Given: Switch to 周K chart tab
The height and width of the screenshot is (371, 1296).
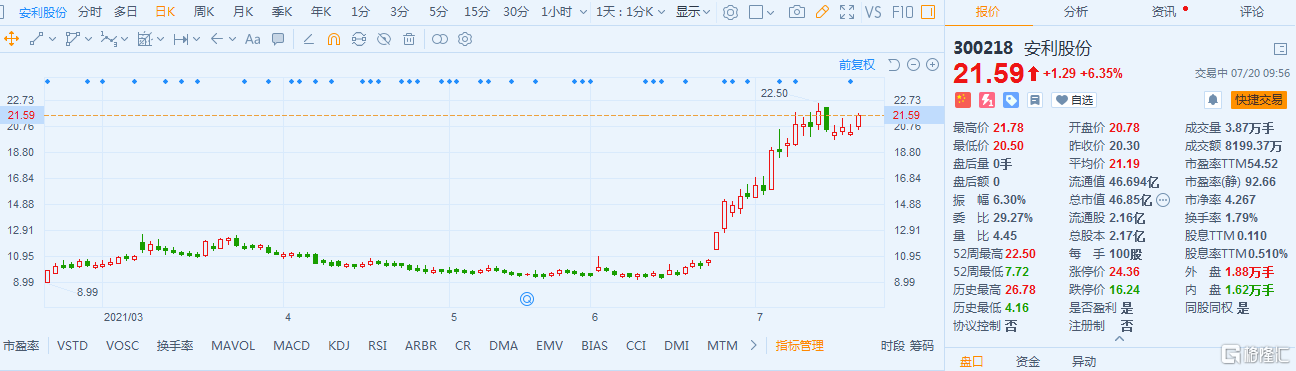Looking at the screenshot, I should [x=205, y=12].
